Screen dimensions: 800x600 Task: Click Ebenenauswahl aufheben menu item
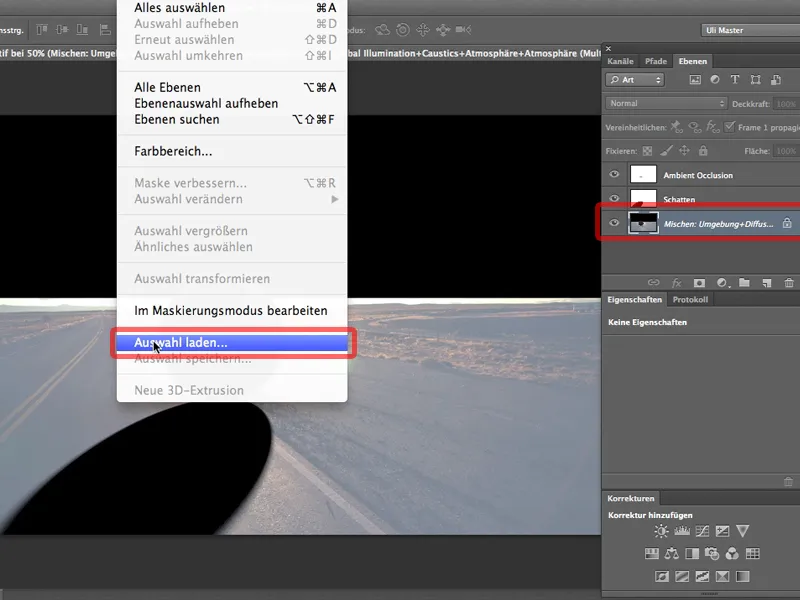pyautogui.click(x=232, y=104)
